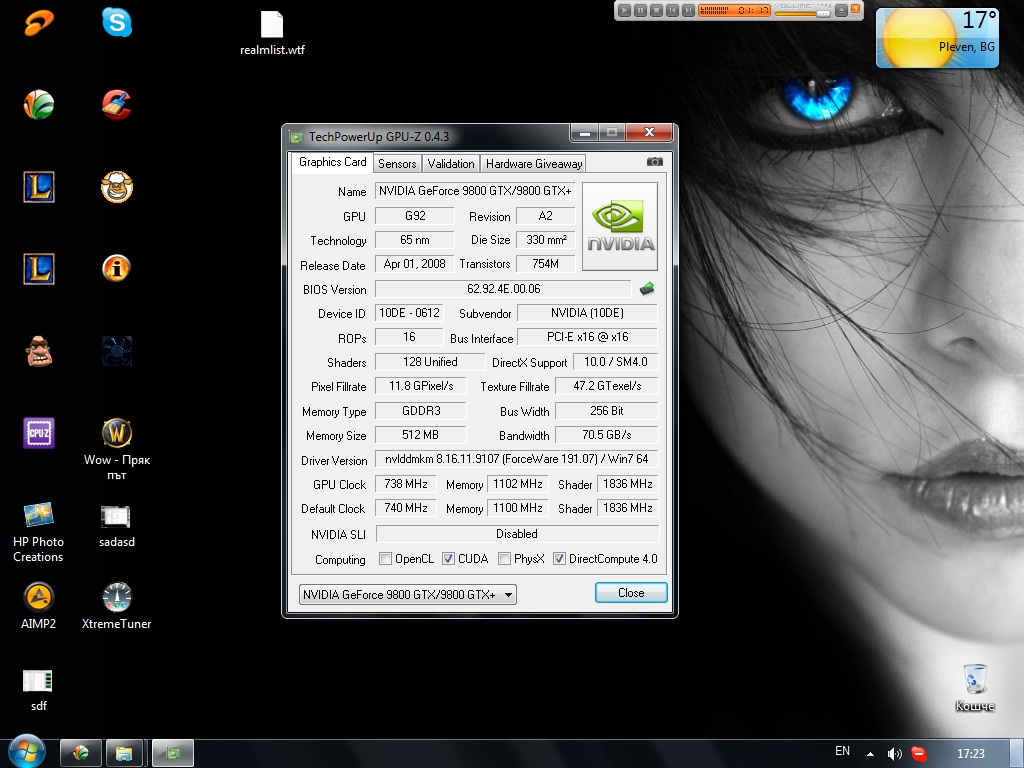The width and height of the screenshot is (1024, 768).
Task: Open the Sensors tab
Action: tap(397, 163)
